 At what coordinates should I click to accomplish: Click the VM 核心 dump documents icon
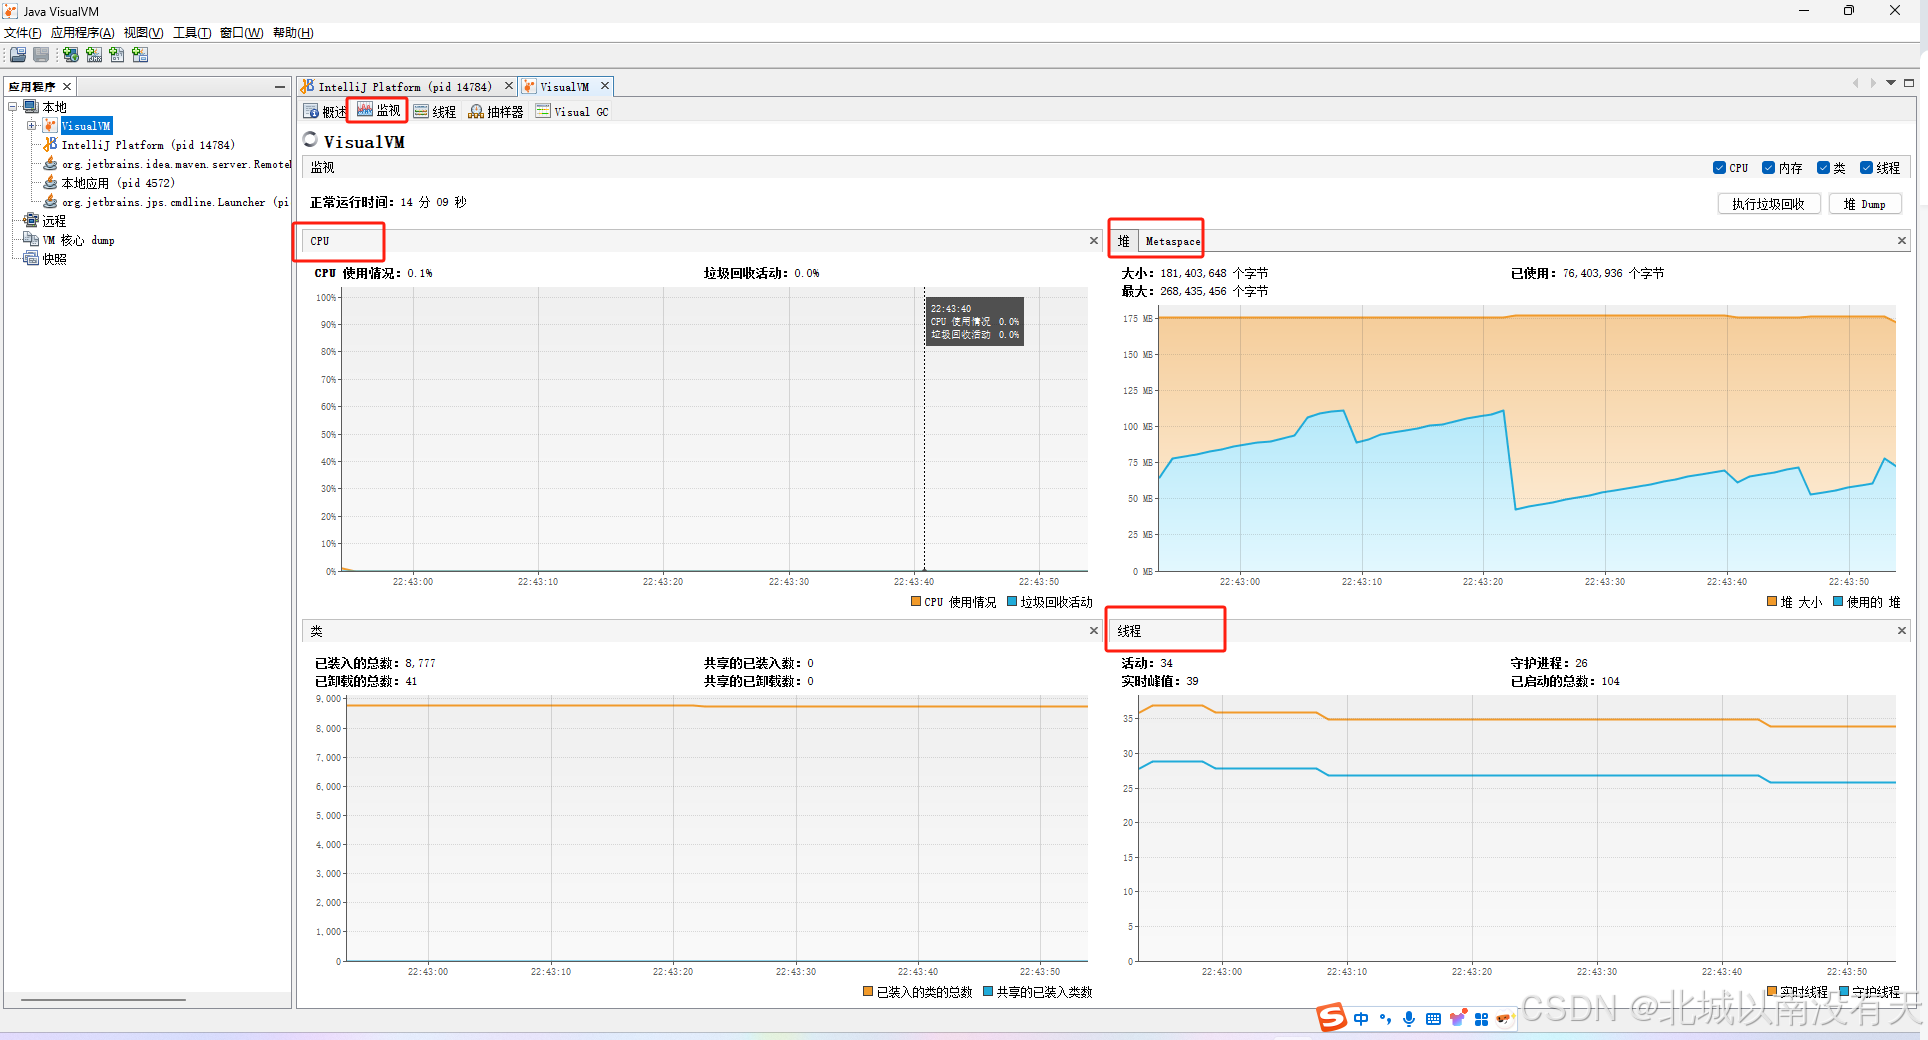pos(31,240)
